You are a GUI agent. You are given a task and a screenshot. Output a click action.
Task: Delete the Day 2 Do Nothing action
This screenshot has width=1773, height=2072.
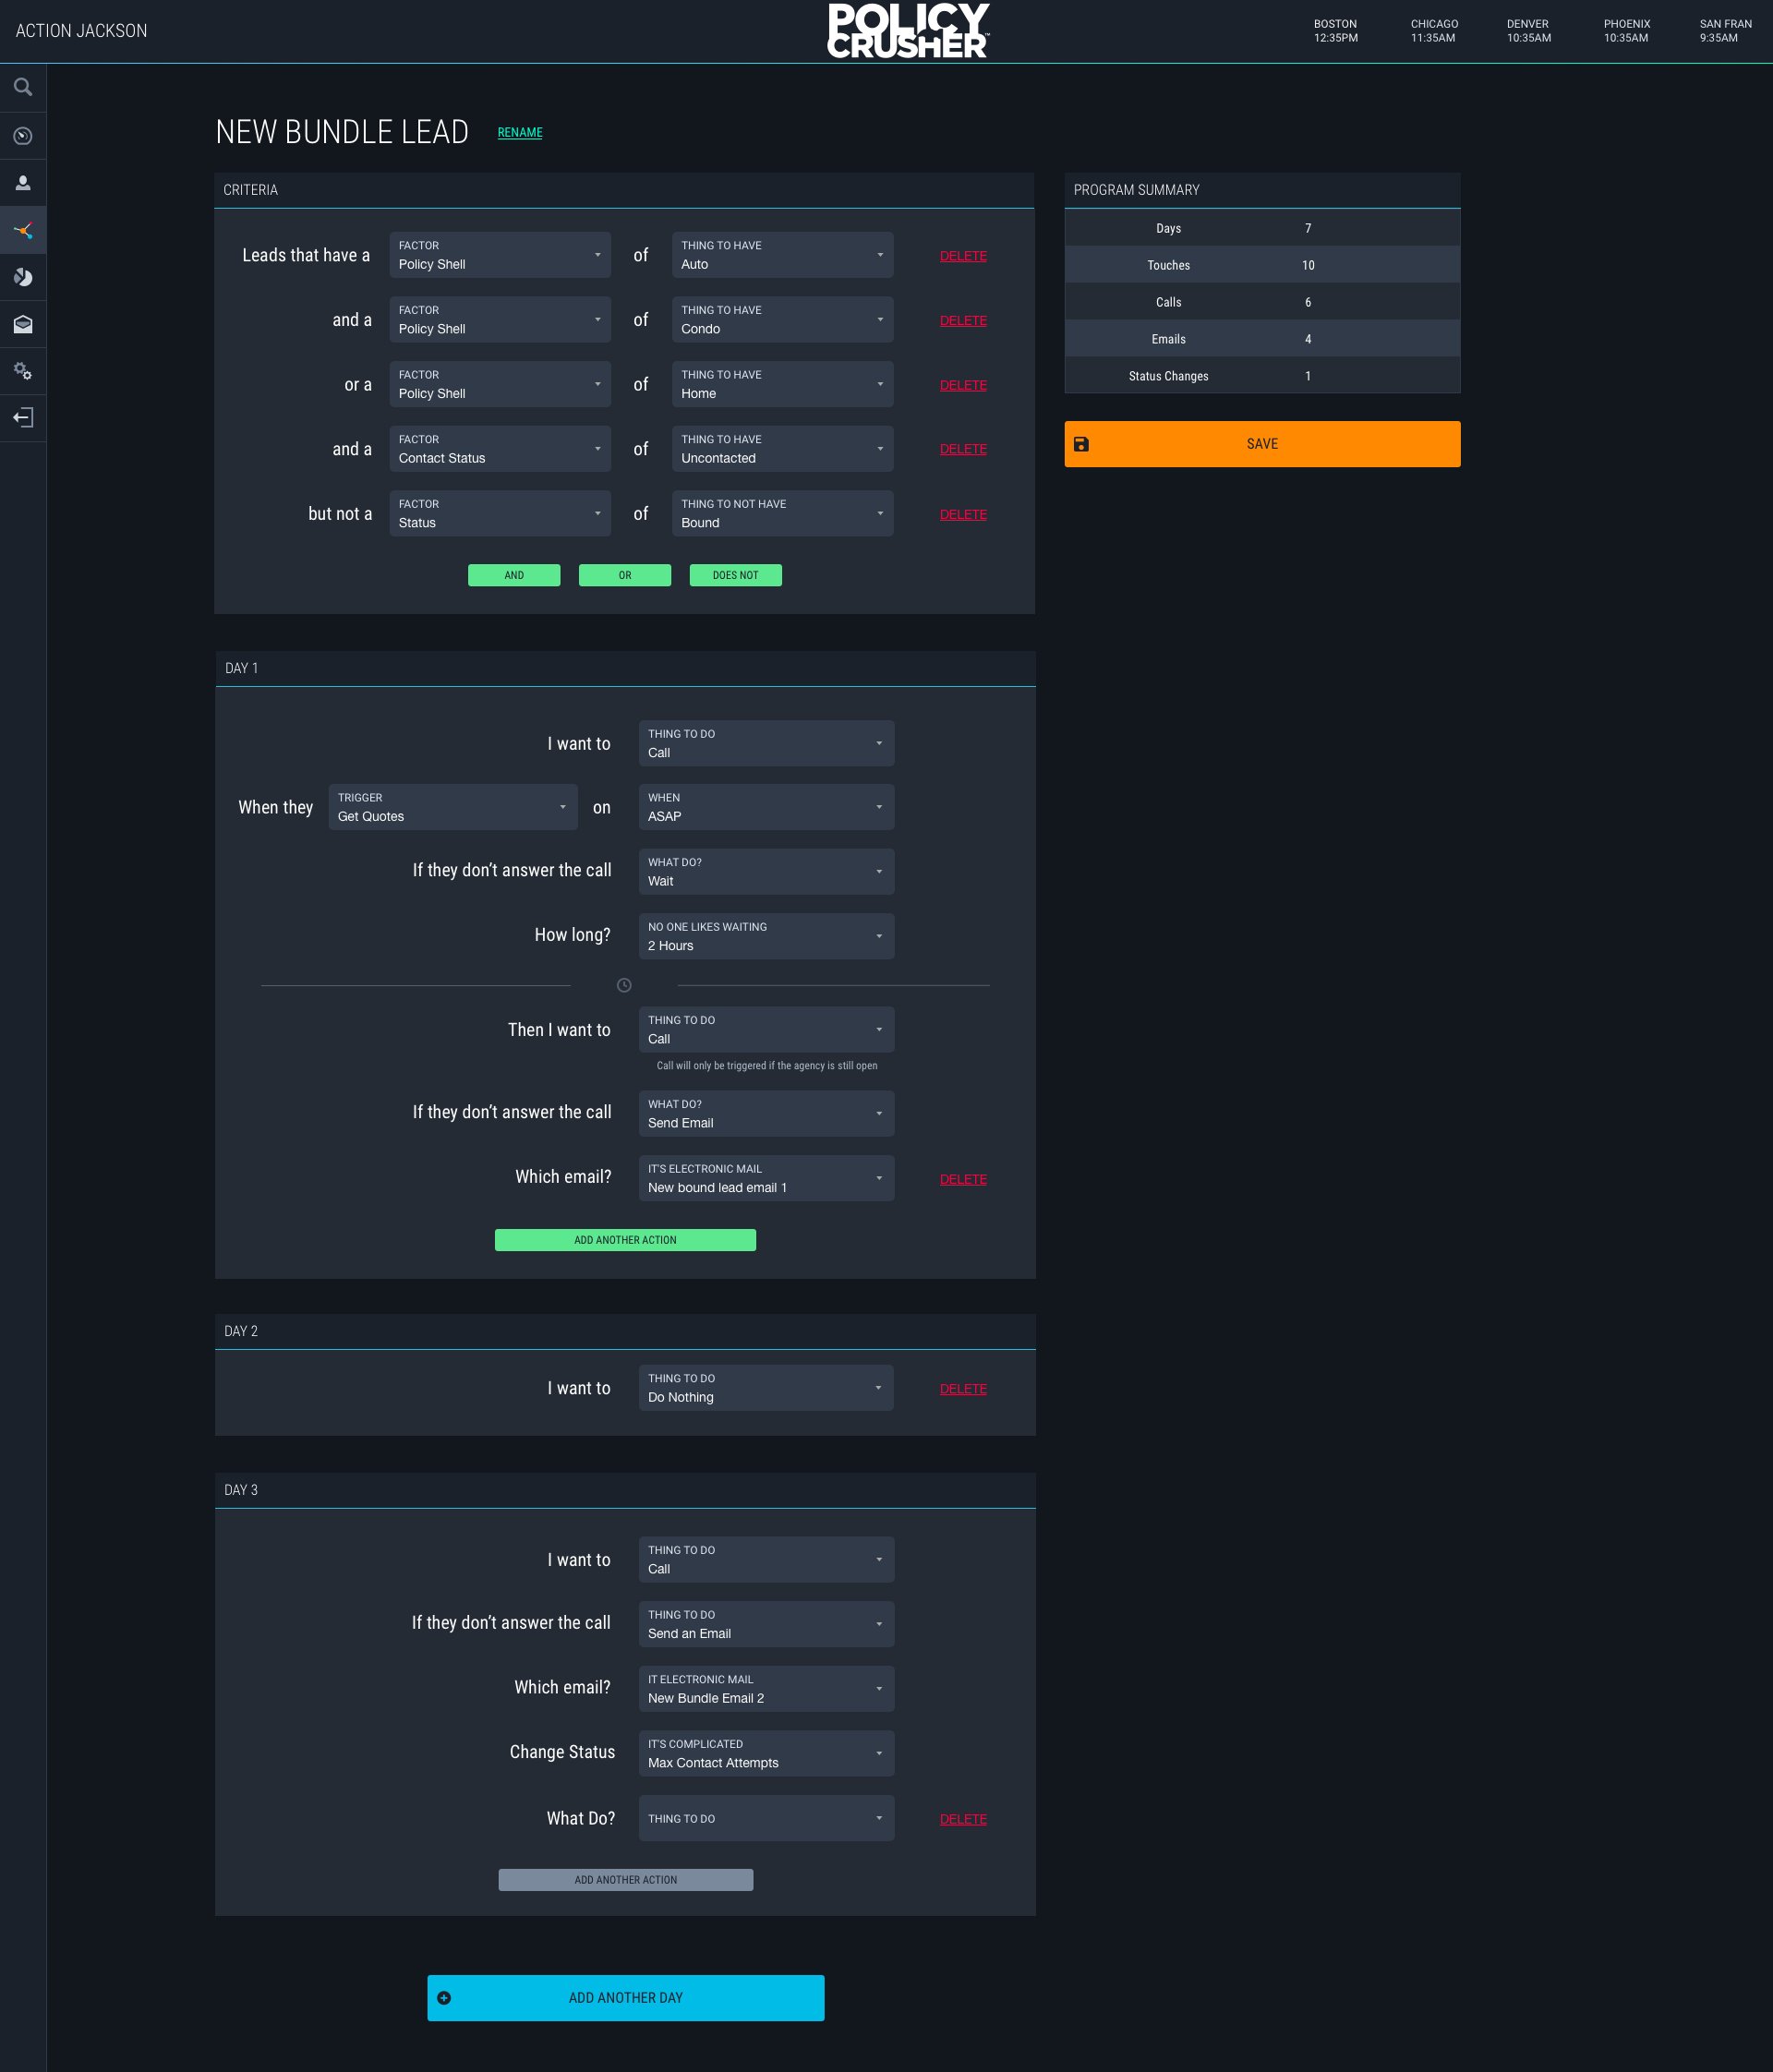962,1389
